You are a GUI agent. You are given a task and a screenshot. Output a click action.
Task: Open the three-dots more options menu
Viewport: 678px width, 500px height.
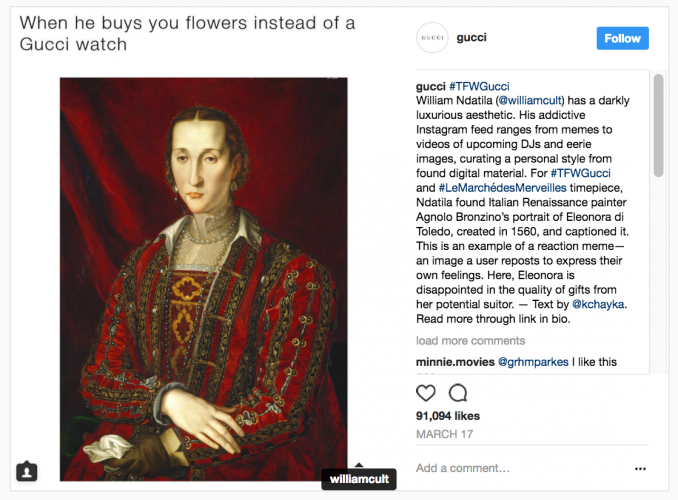pyautogui.click(x=640, y=468)
